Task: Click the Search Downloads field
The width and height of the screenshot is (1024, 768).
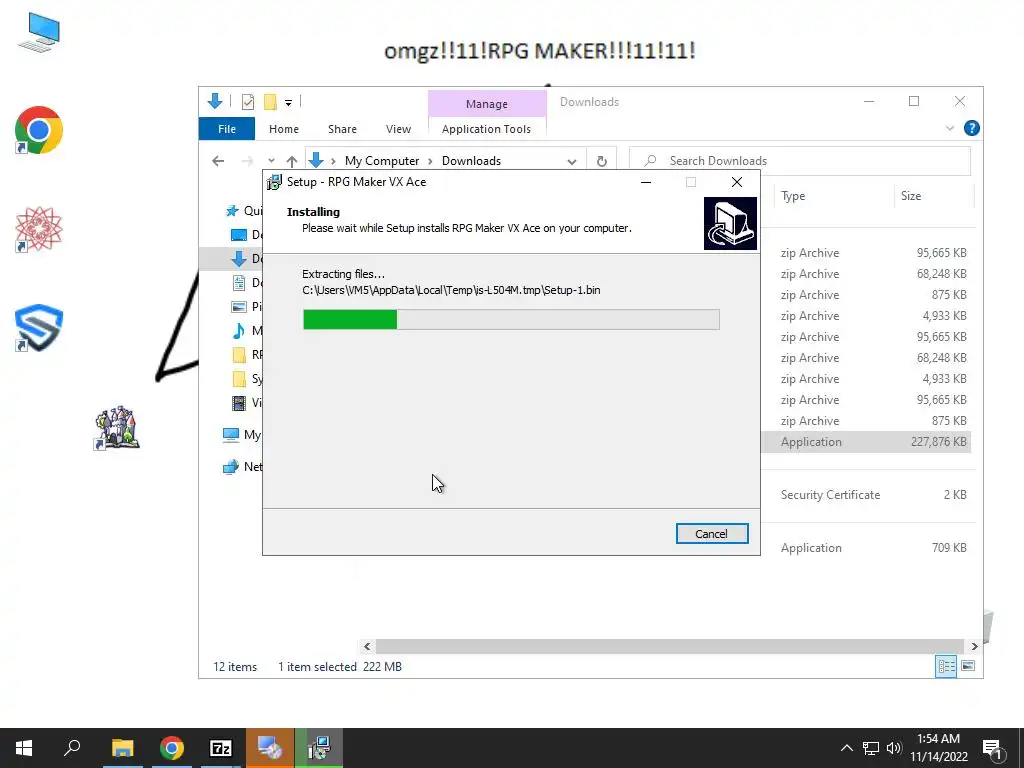Action: [799, 161]
